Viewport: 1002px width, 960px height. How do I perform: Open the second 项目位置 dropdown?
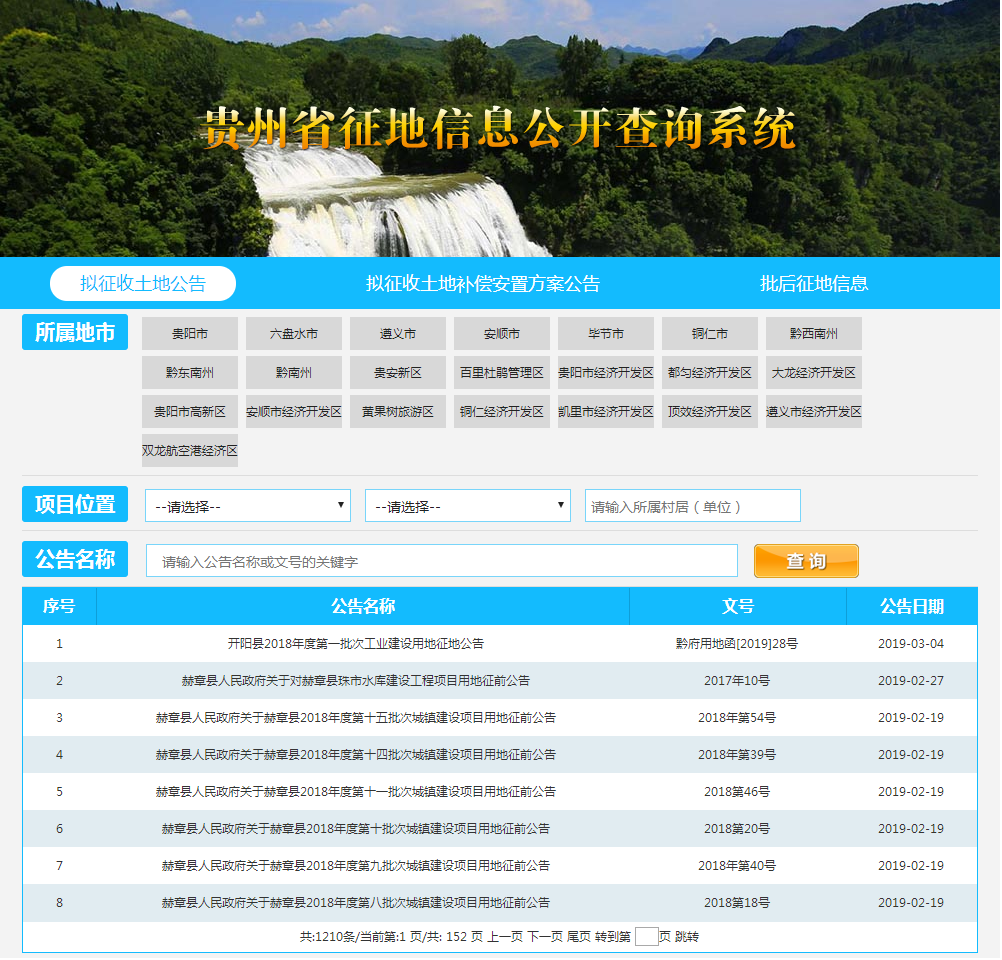click(468, 506)
